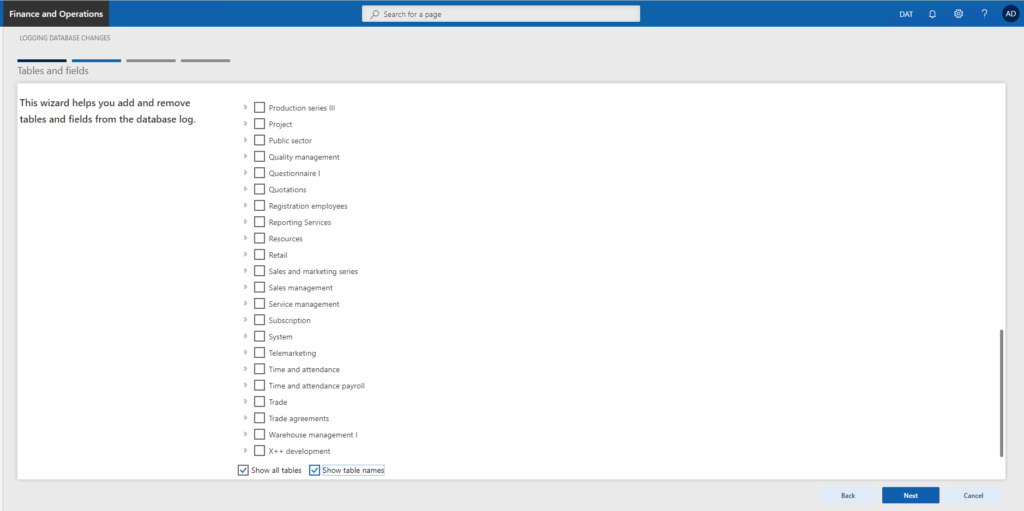This screenshot has width=1024, height=511.
Task: Select the Quality management label
Action: [304, 157]
